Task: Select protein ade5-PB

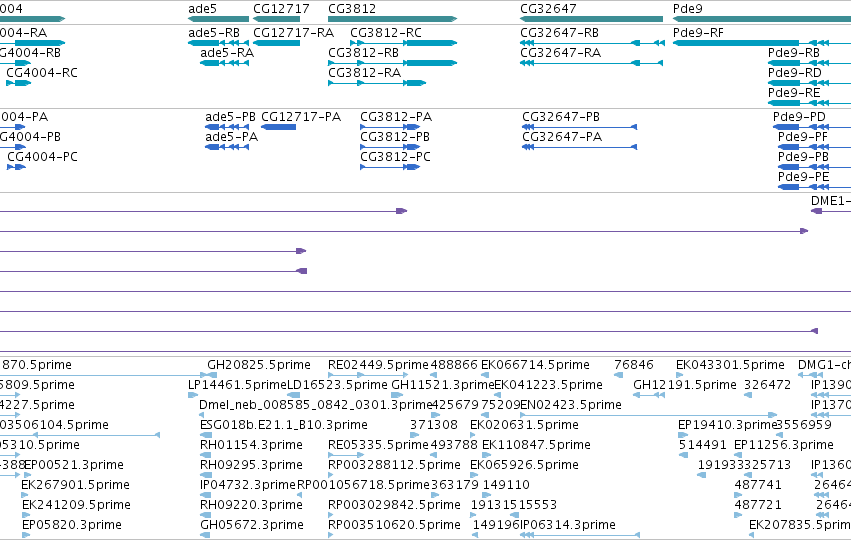Action: coord(227,127)
